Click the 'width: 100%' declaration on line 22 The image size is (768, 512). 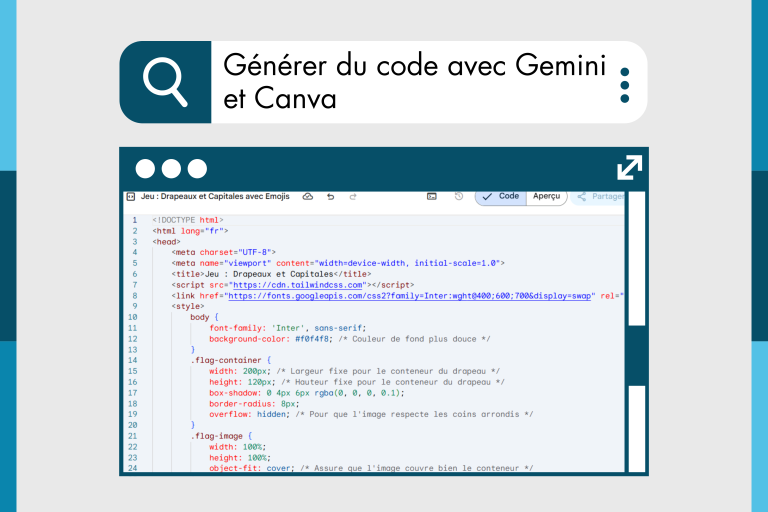(x=238, y=447)
